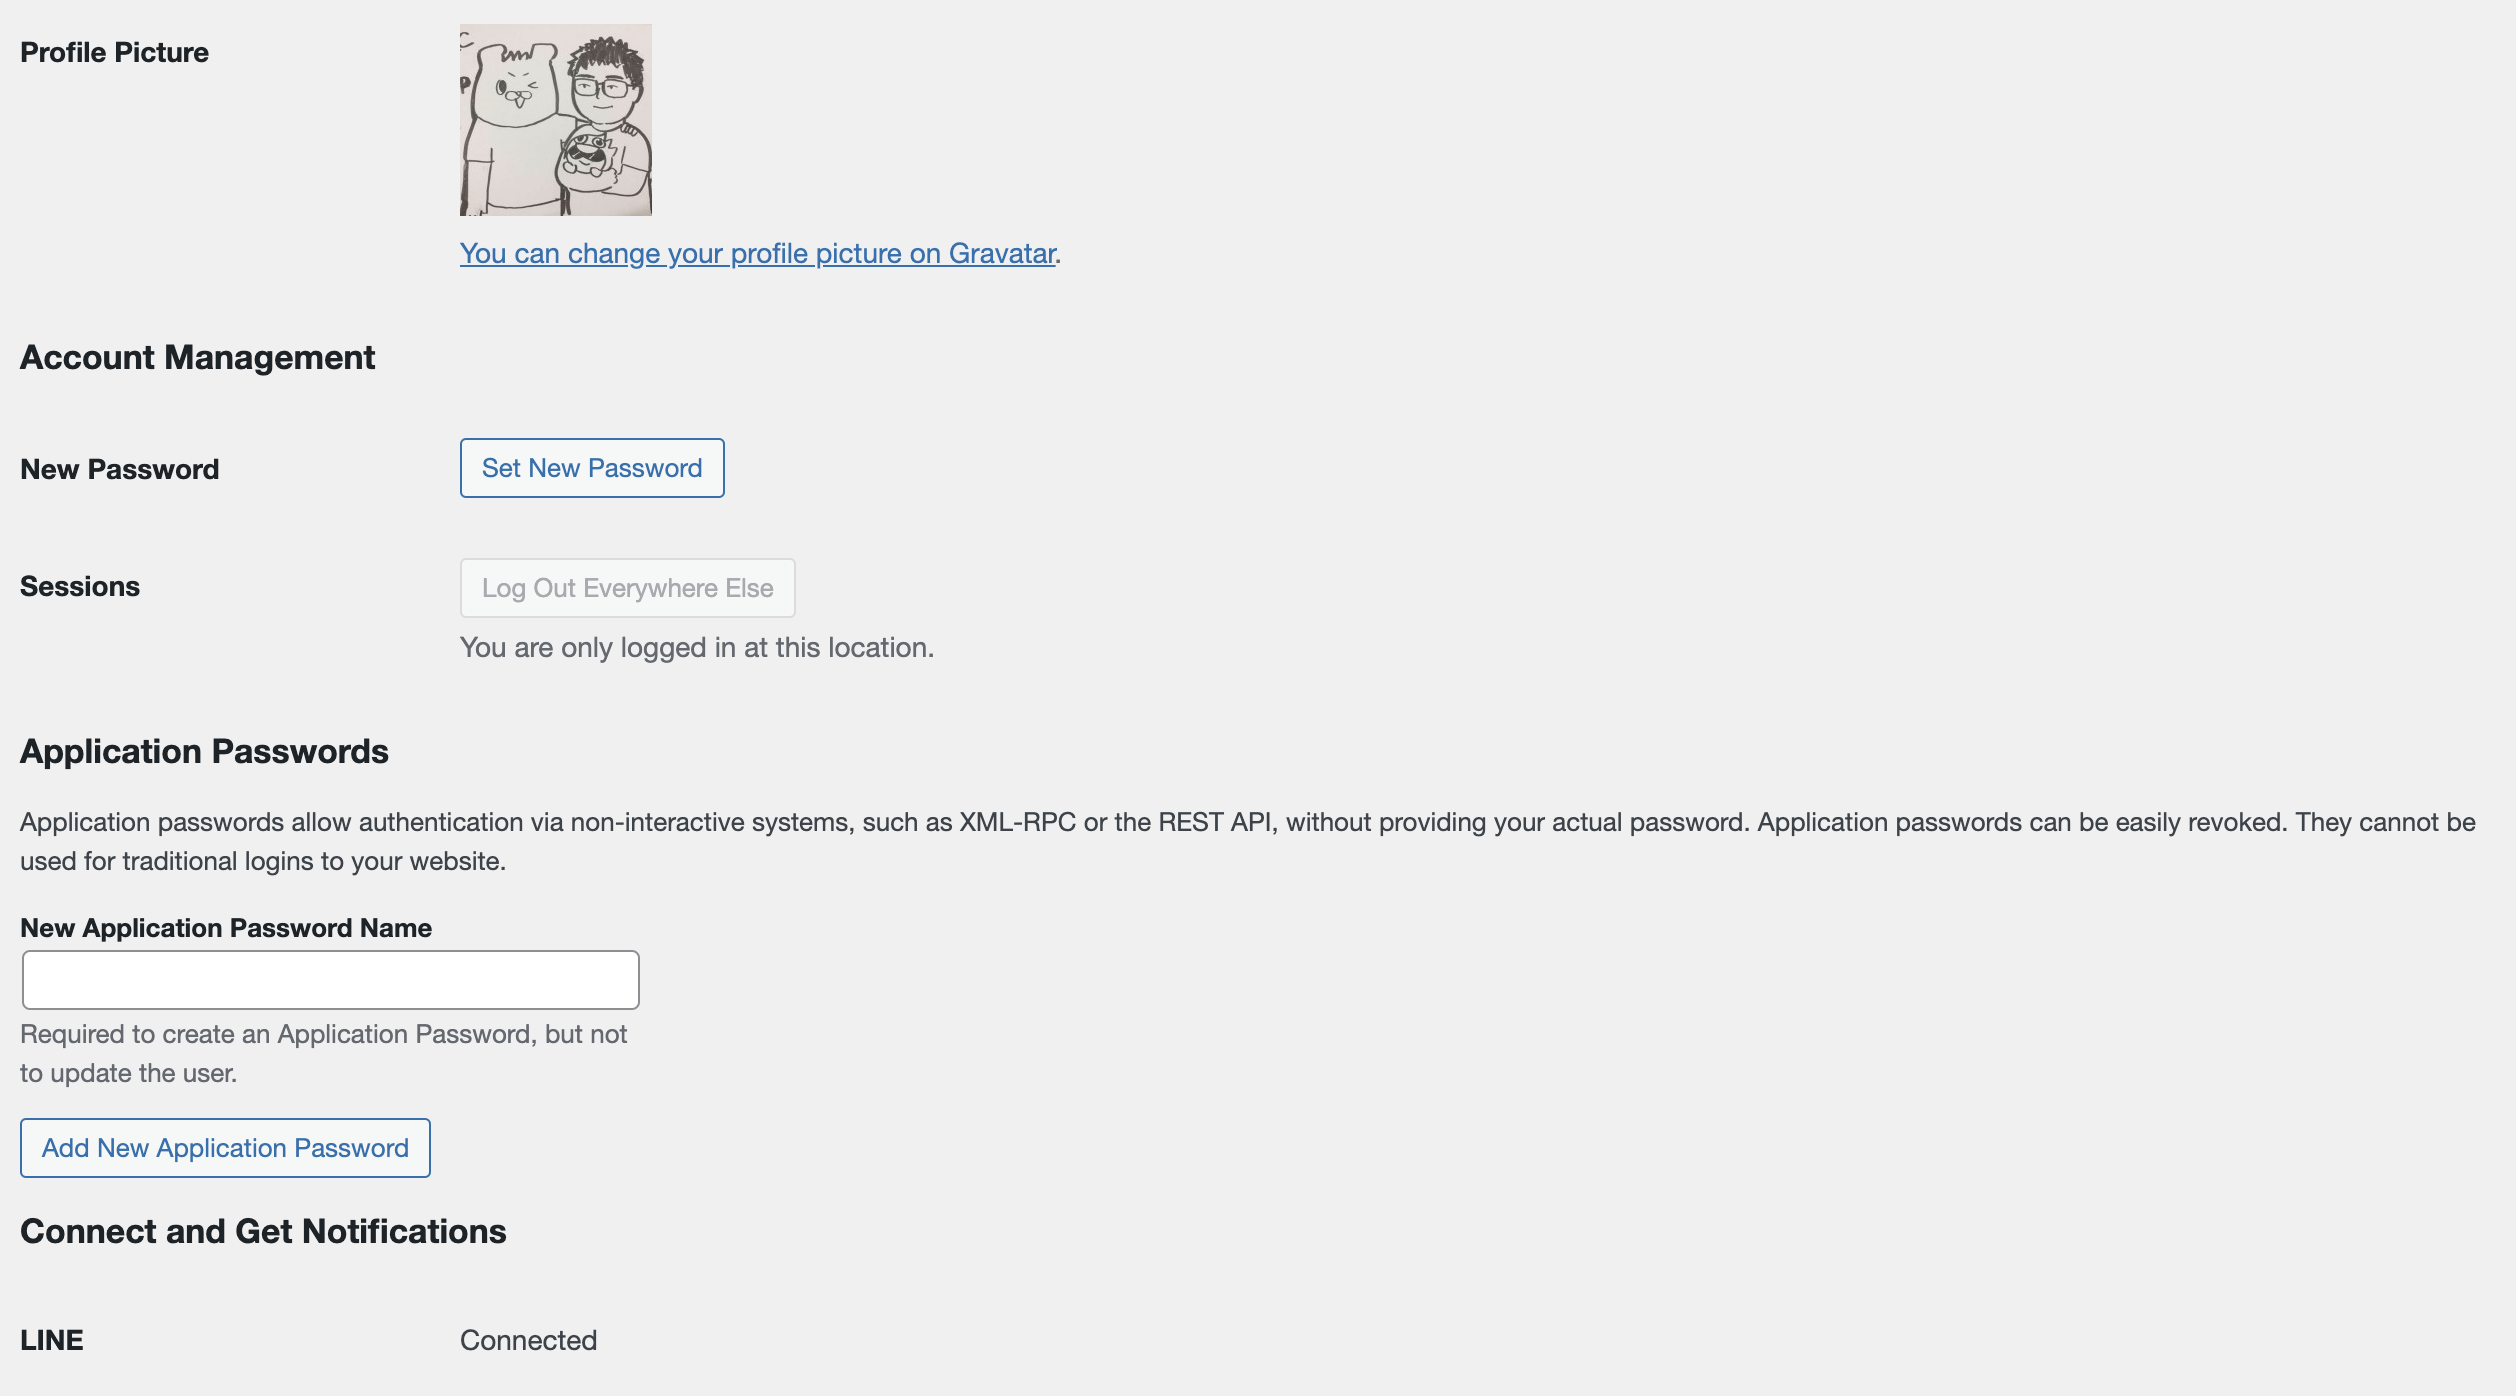
Task: Click the profile picture thumbnail
Action: click(556, 117)
